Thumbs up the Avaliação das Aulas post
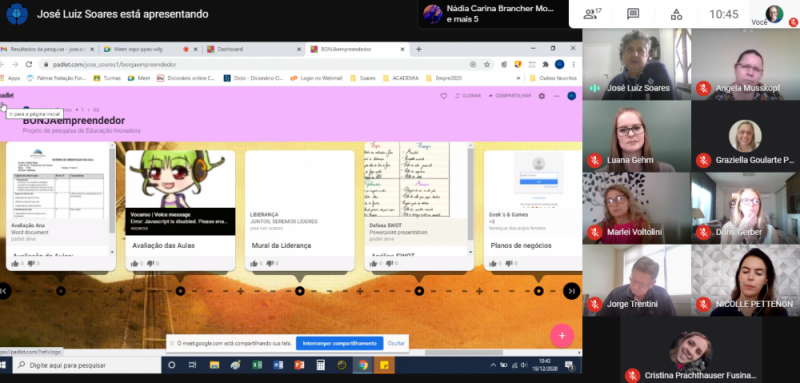 coord(134,264)
